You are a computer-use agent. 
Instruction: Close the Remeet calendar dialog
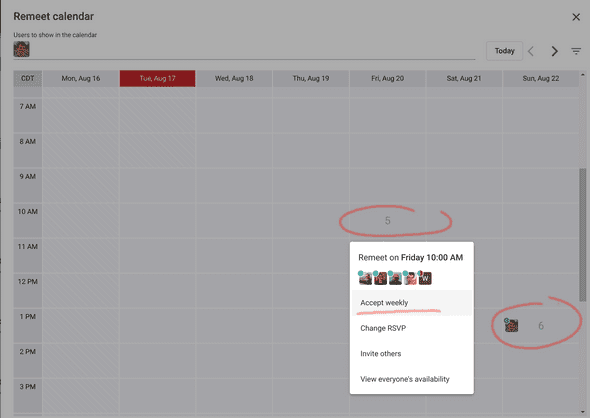pyautogui.click(x=576, y=17)
